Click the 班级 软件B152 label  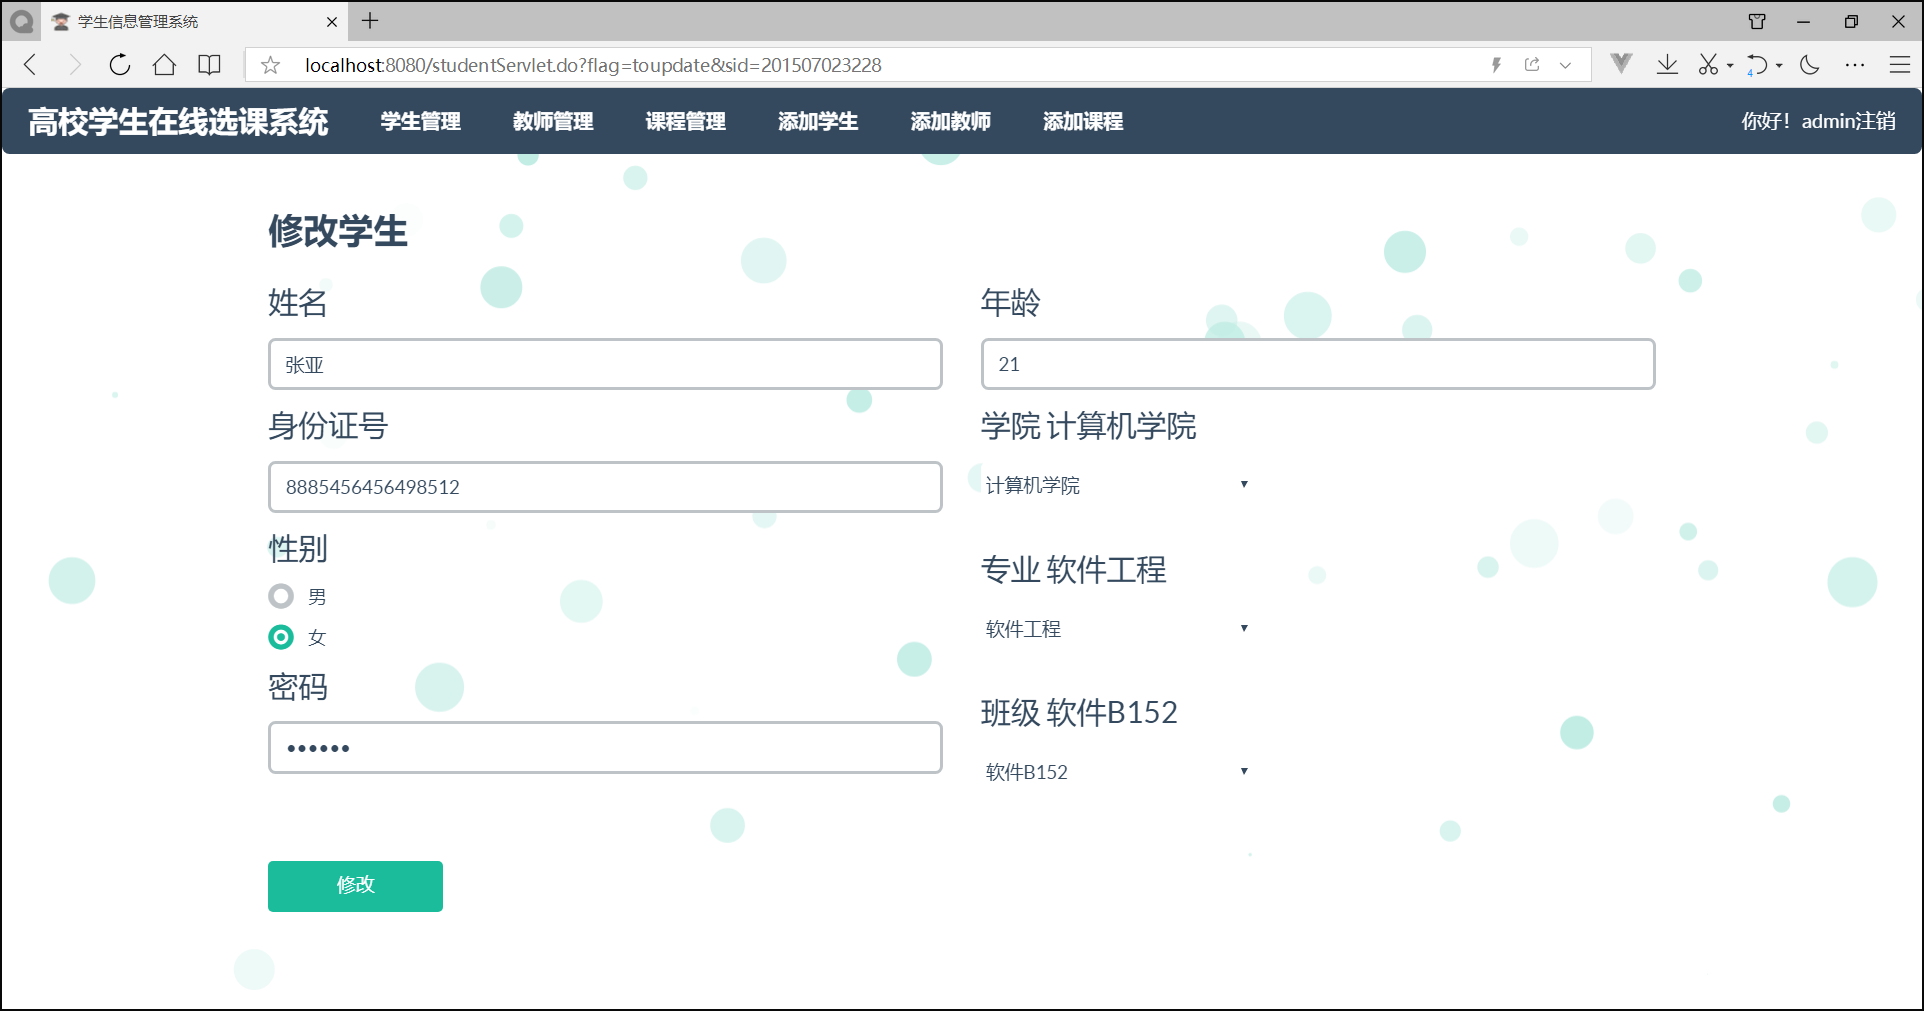click(1079, 713)
